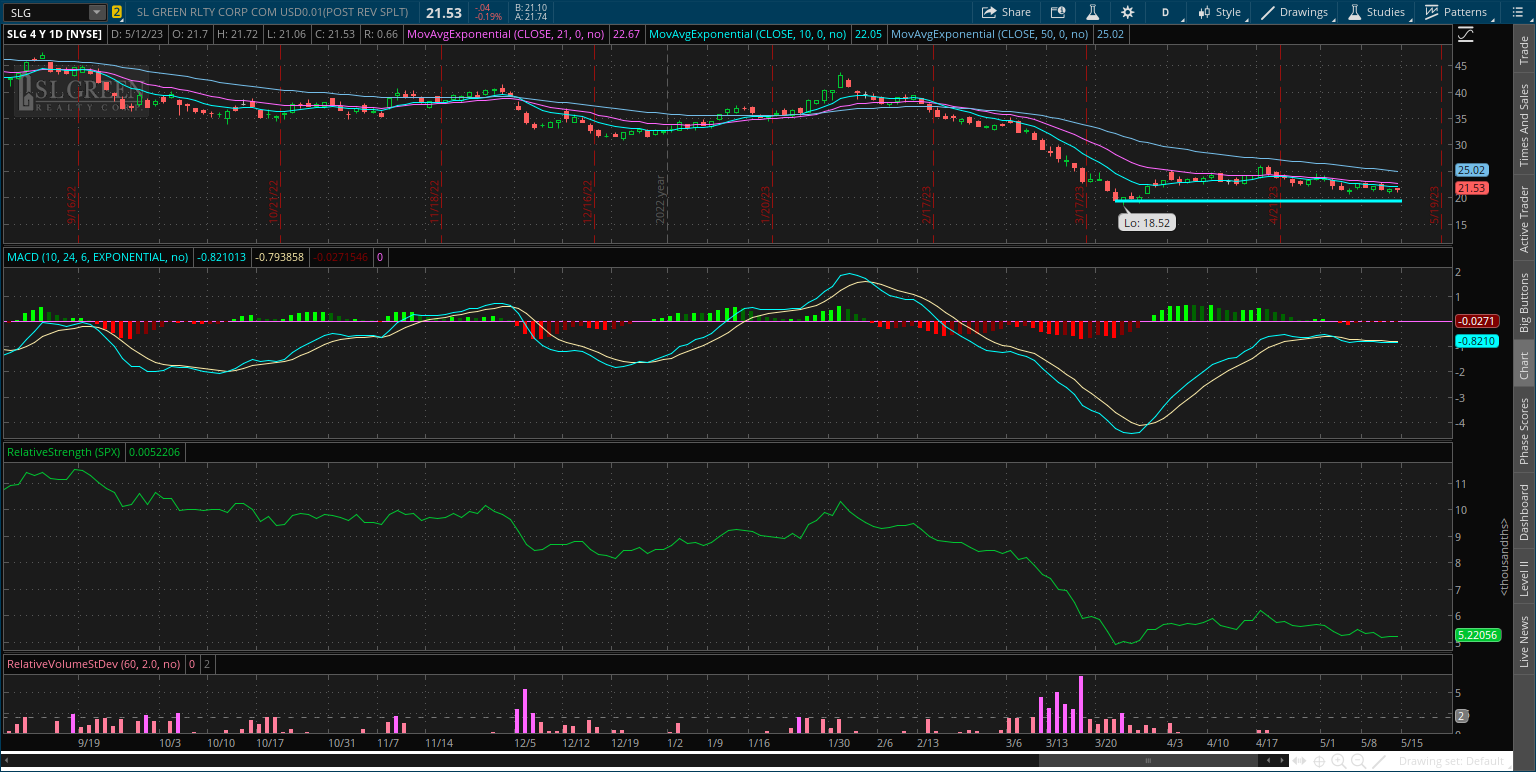Click the 1/20/23 vertical date marker
This screenshot has width=1536, height=772.
click(x=765, y=207)
